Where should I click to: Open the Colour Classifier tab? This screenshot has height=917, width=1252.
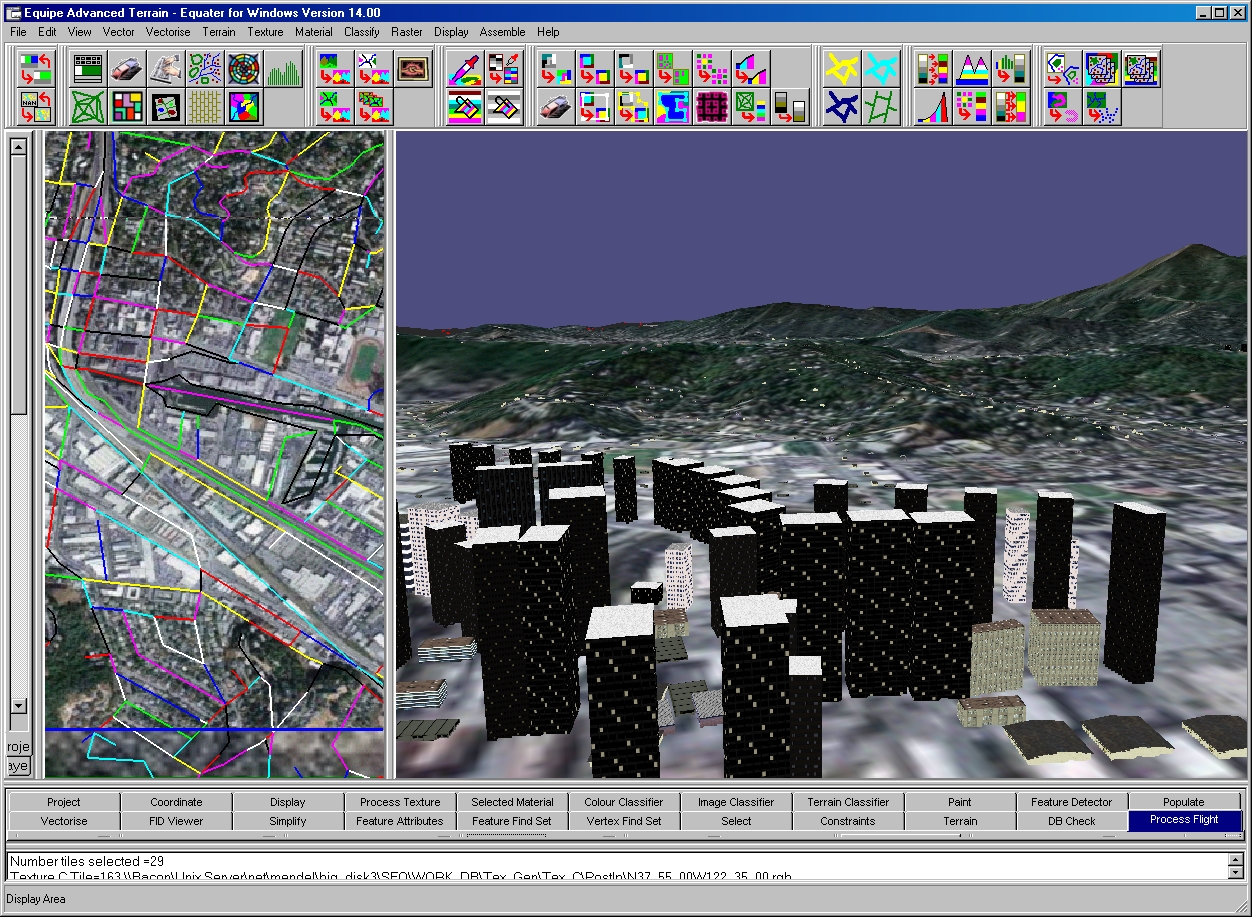[x=623, y=802]
